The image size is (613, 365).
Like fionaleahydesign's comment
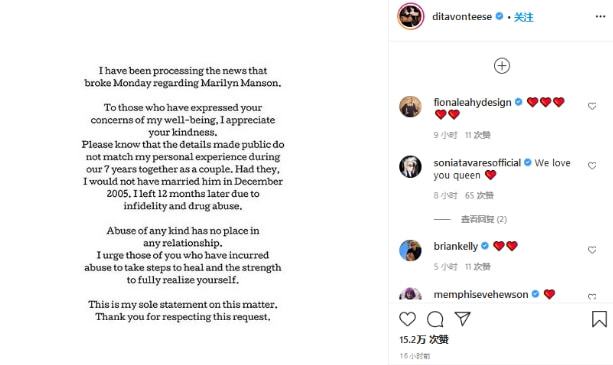(x=592, y=106)
